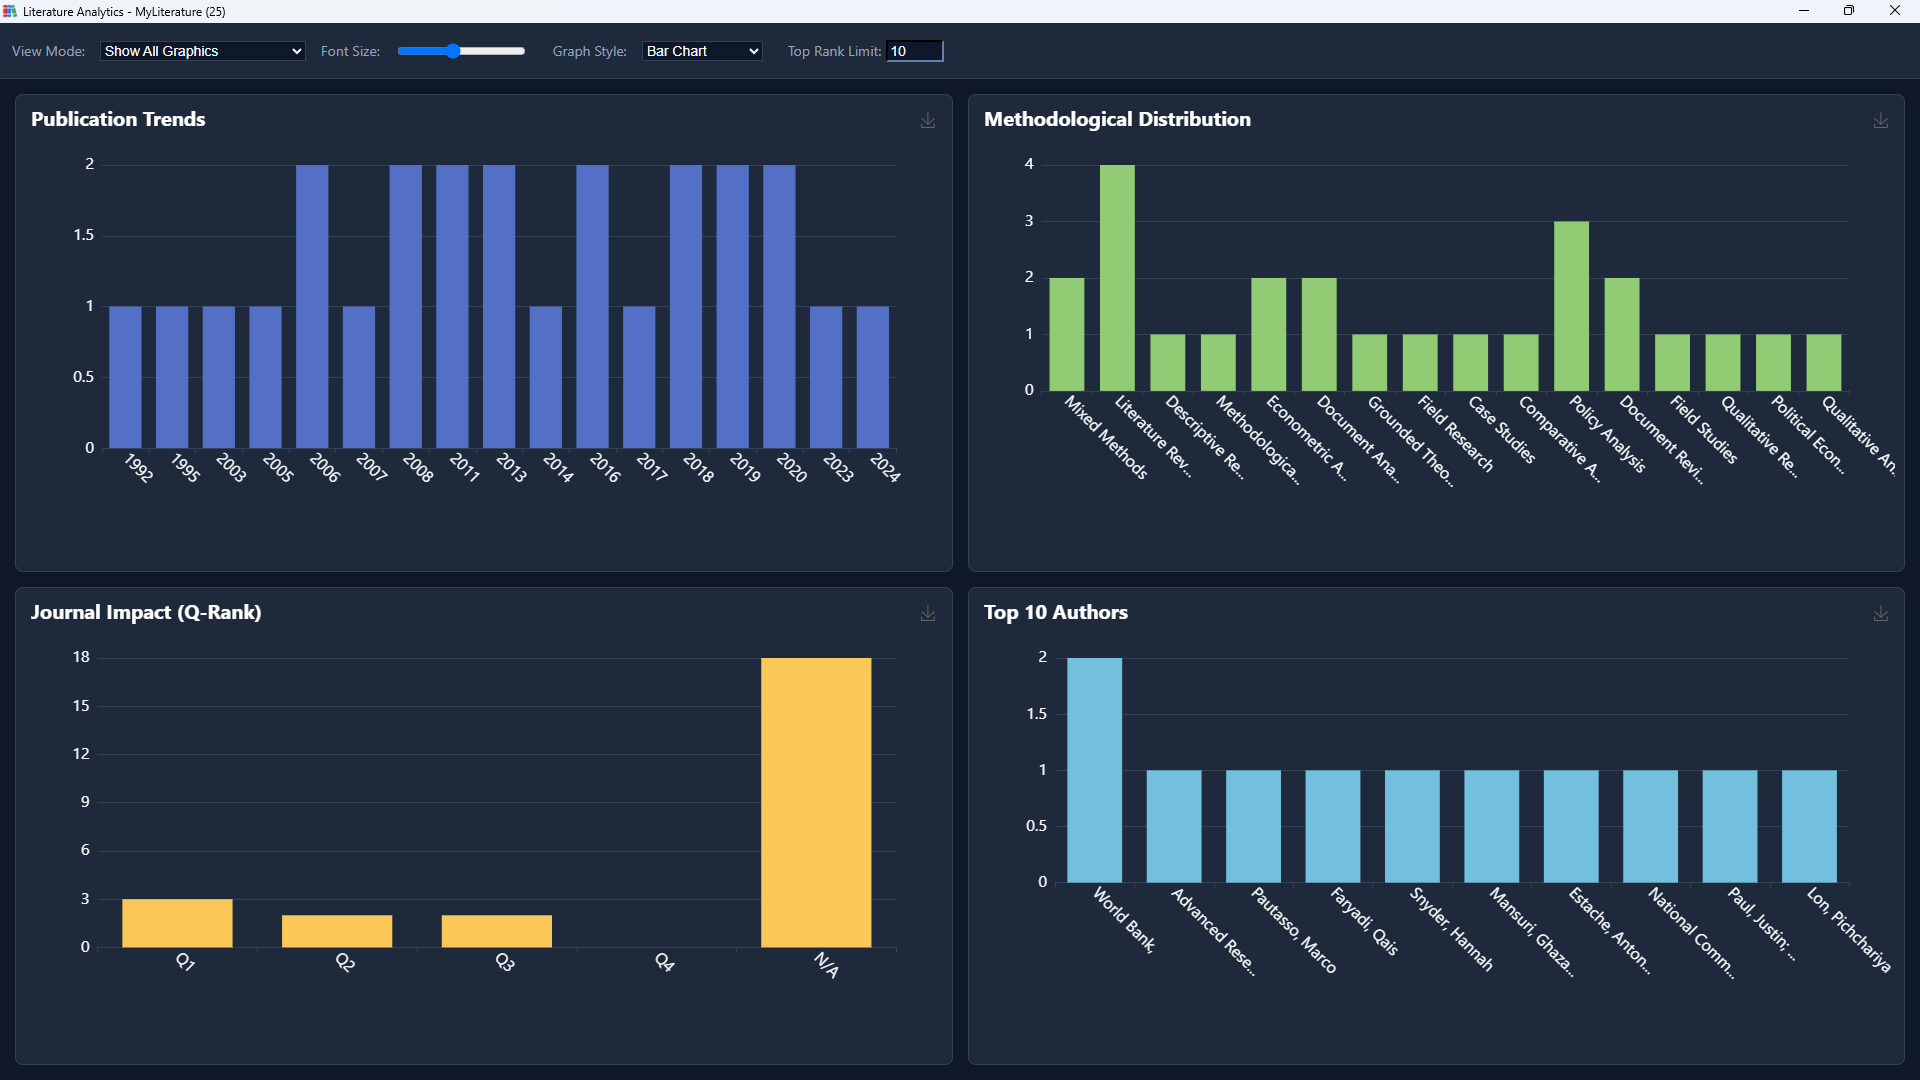Click the World Bank author bar
This screenshot has width=1920, height=1080.
click(1094, 770)
